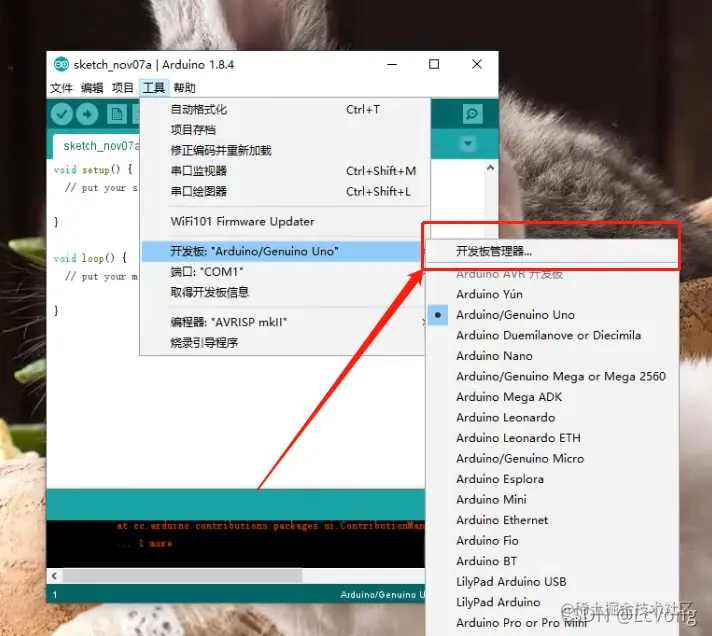Click the console horizontal scrollbar thumb

coord(183,576)
